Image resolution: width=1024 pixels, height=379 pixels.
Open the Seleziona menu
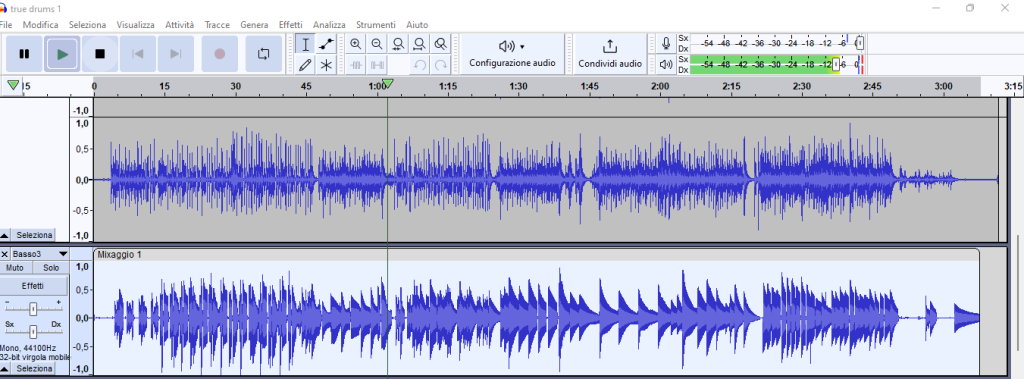(88, 25)
